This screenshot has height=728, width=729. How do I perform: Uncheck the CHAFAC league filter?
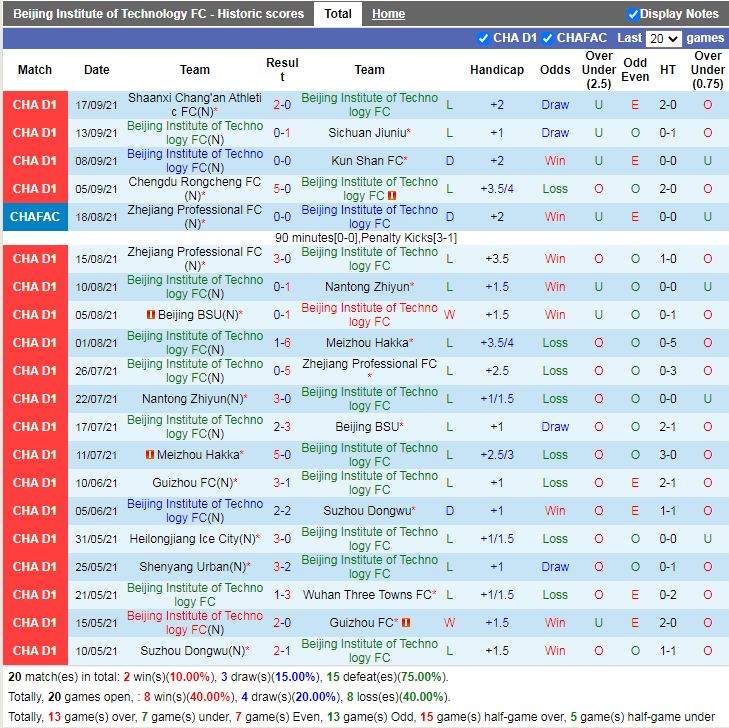[x=548, y=38]
